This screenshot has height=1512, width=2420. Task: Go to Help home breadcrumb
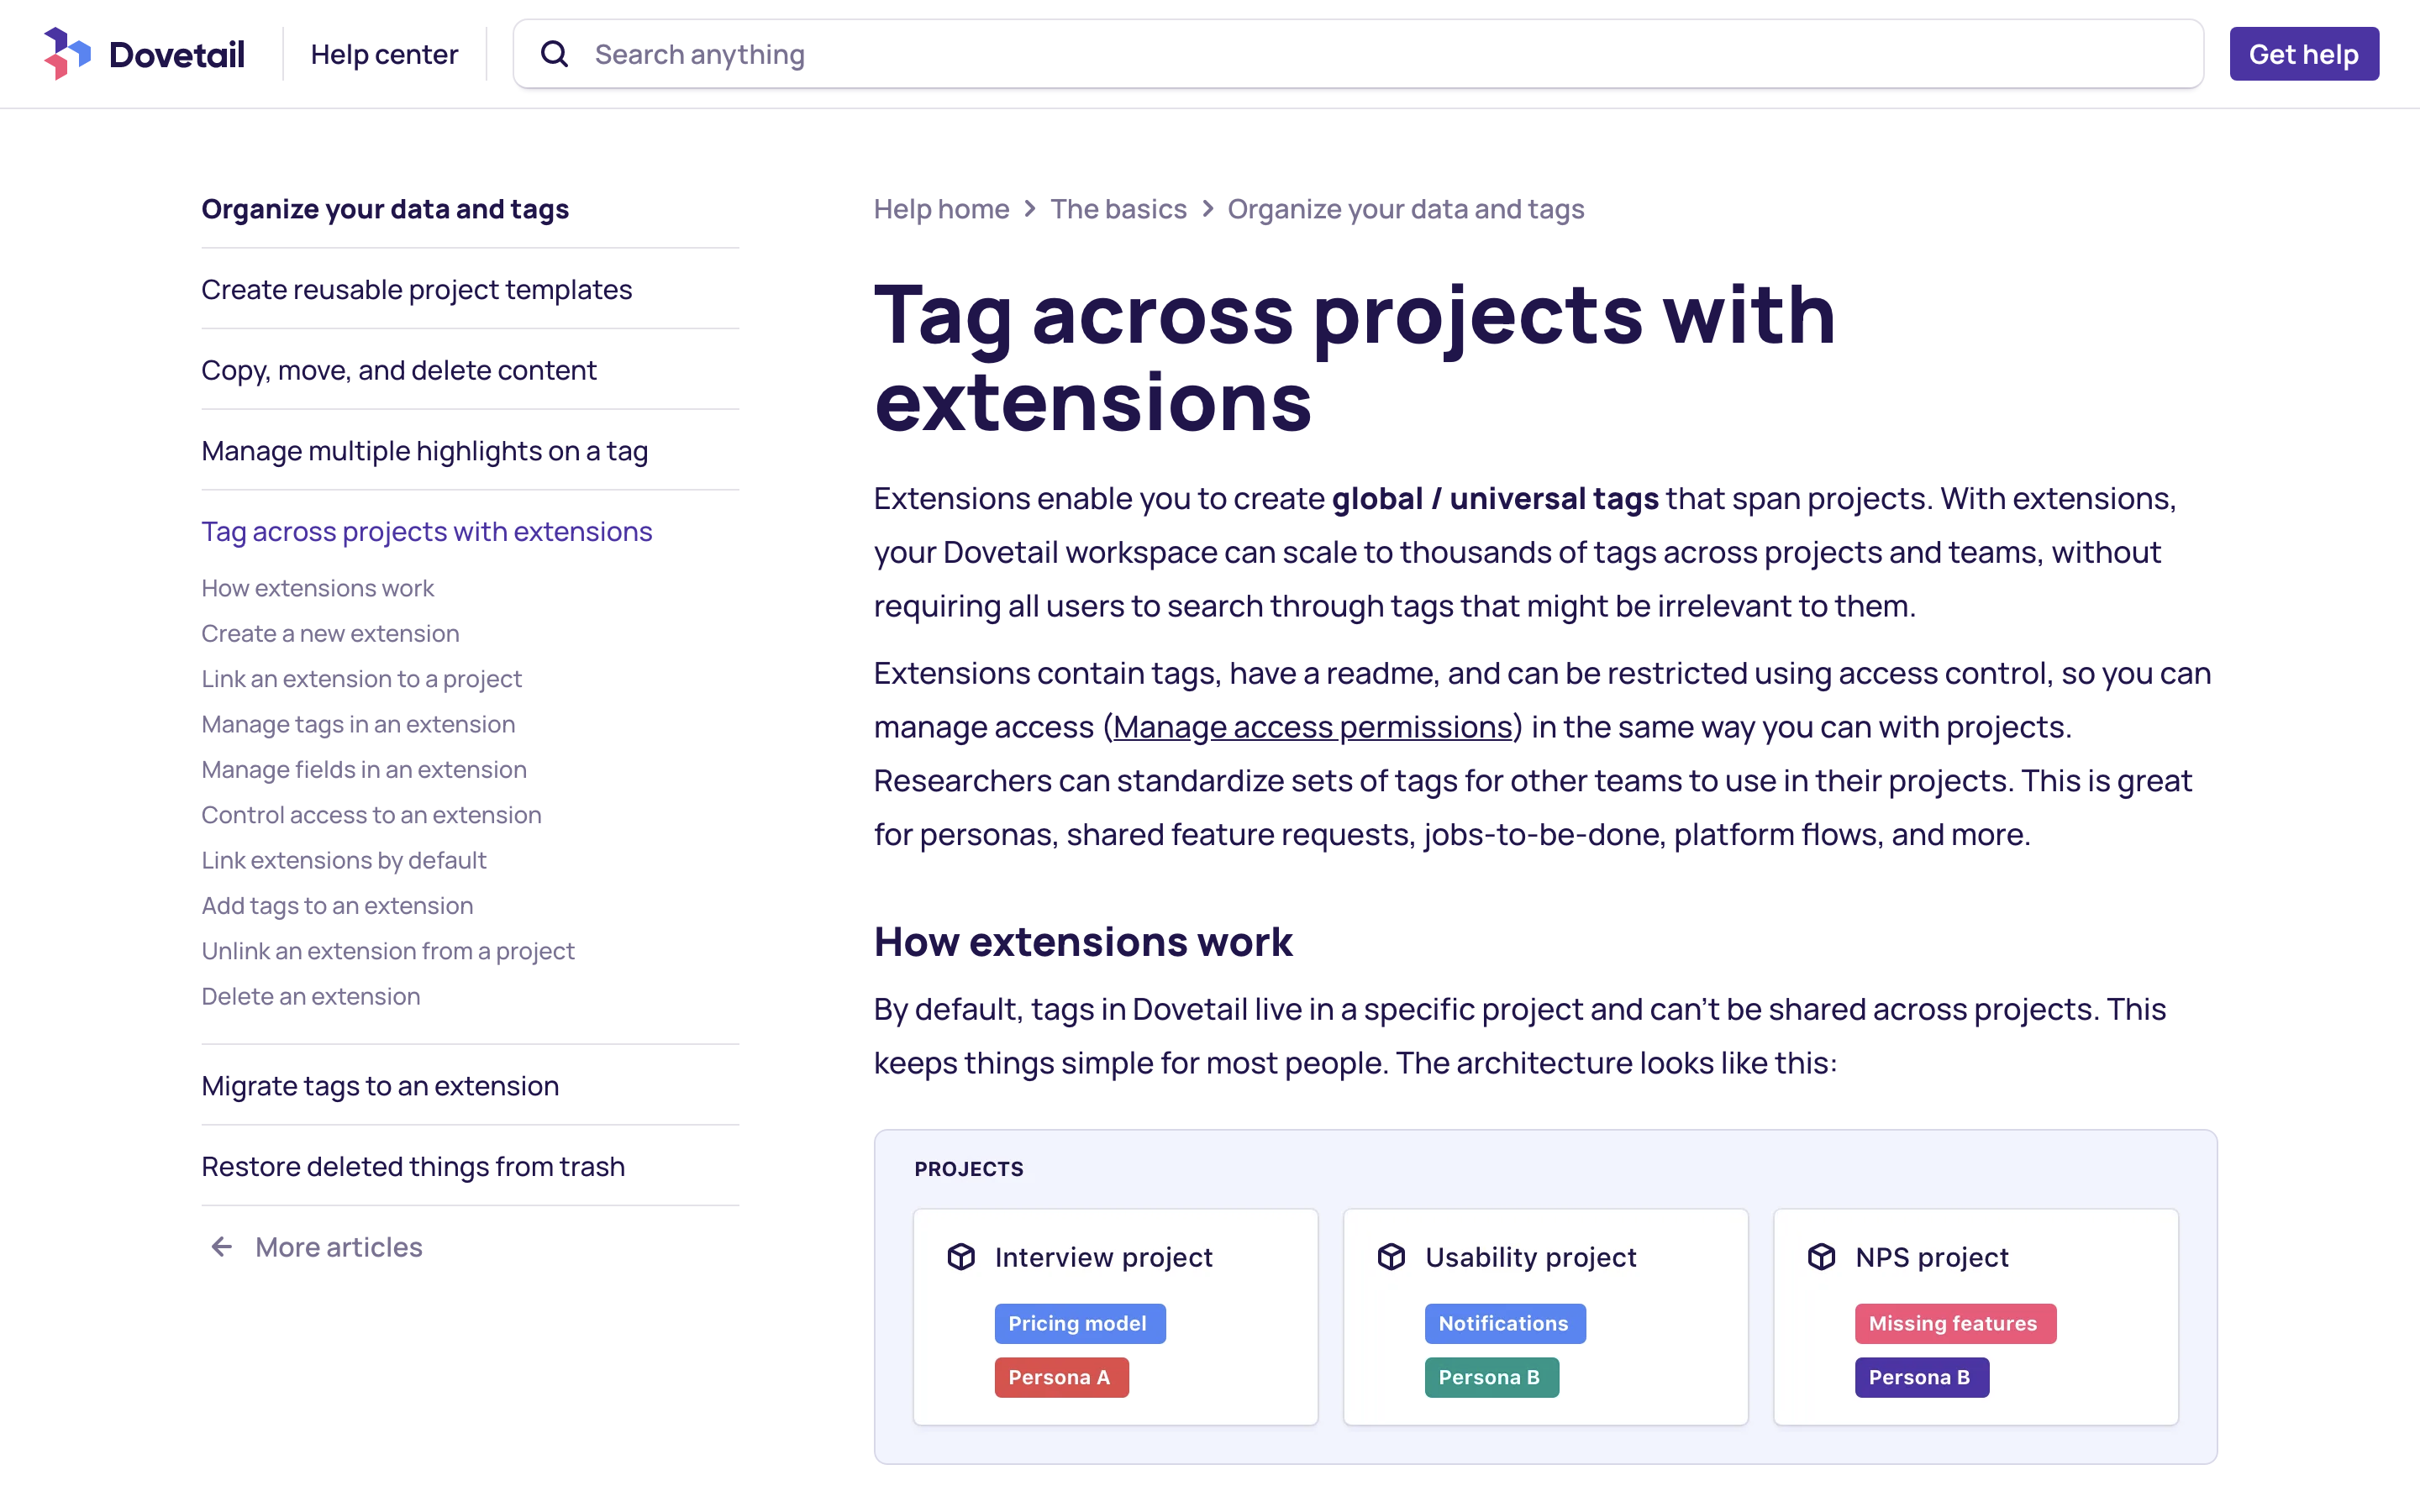pos(941,209)
